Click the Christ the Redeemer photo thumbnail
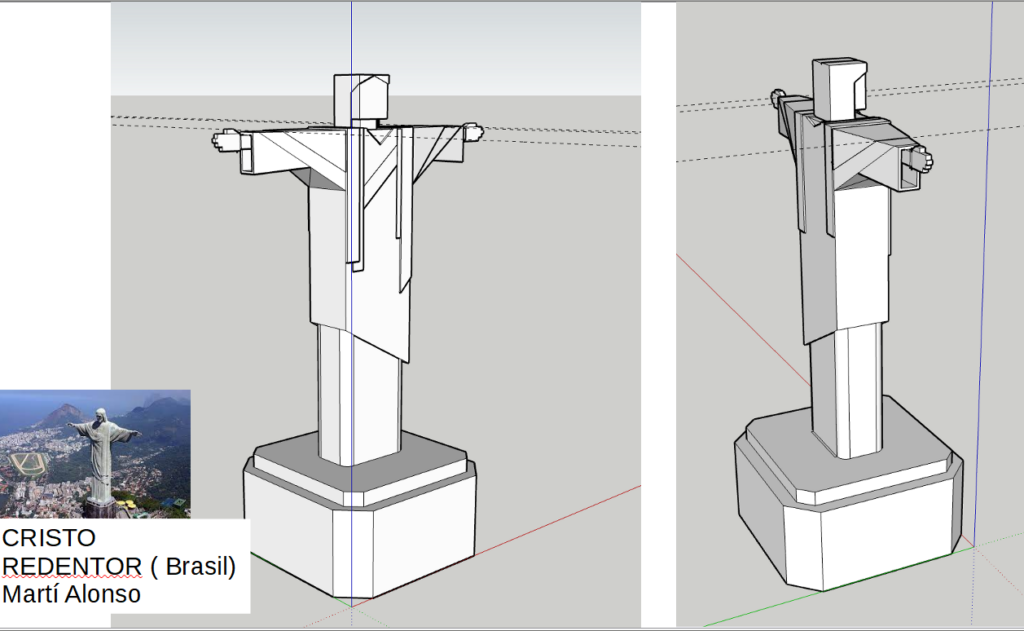 tap(95, 453)
